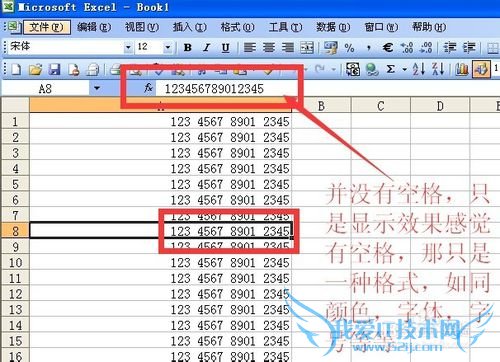Increase the cell indent

click(469, 48)
